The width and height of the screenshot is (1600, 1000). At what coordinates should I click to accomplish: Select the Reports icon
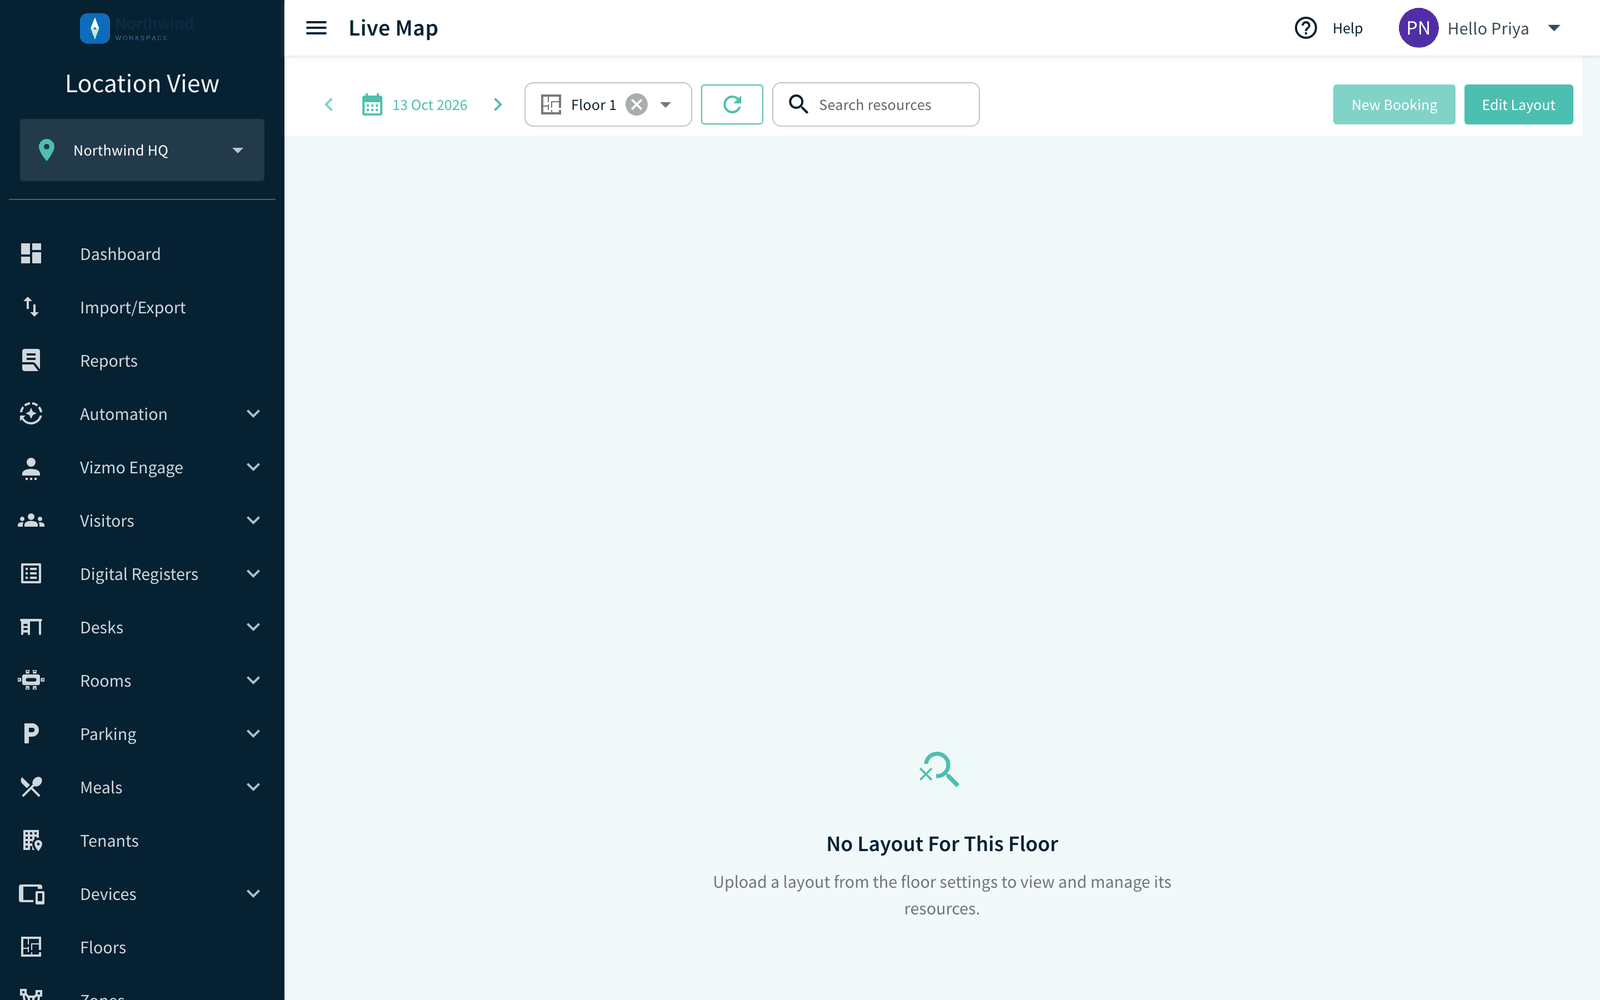click(x=31, y=360)
